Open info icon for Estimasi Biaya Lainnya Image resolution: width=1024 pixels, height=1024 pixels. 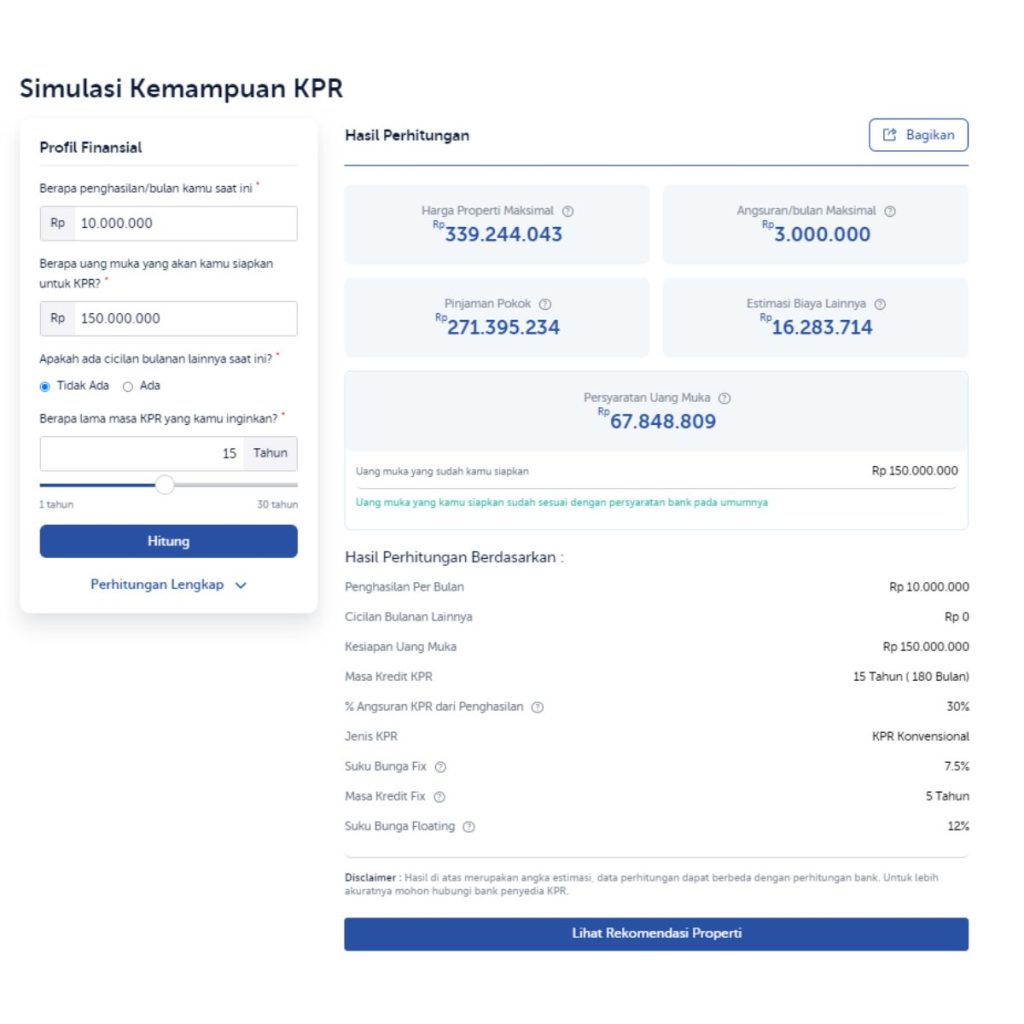click(x=880, y=304)
